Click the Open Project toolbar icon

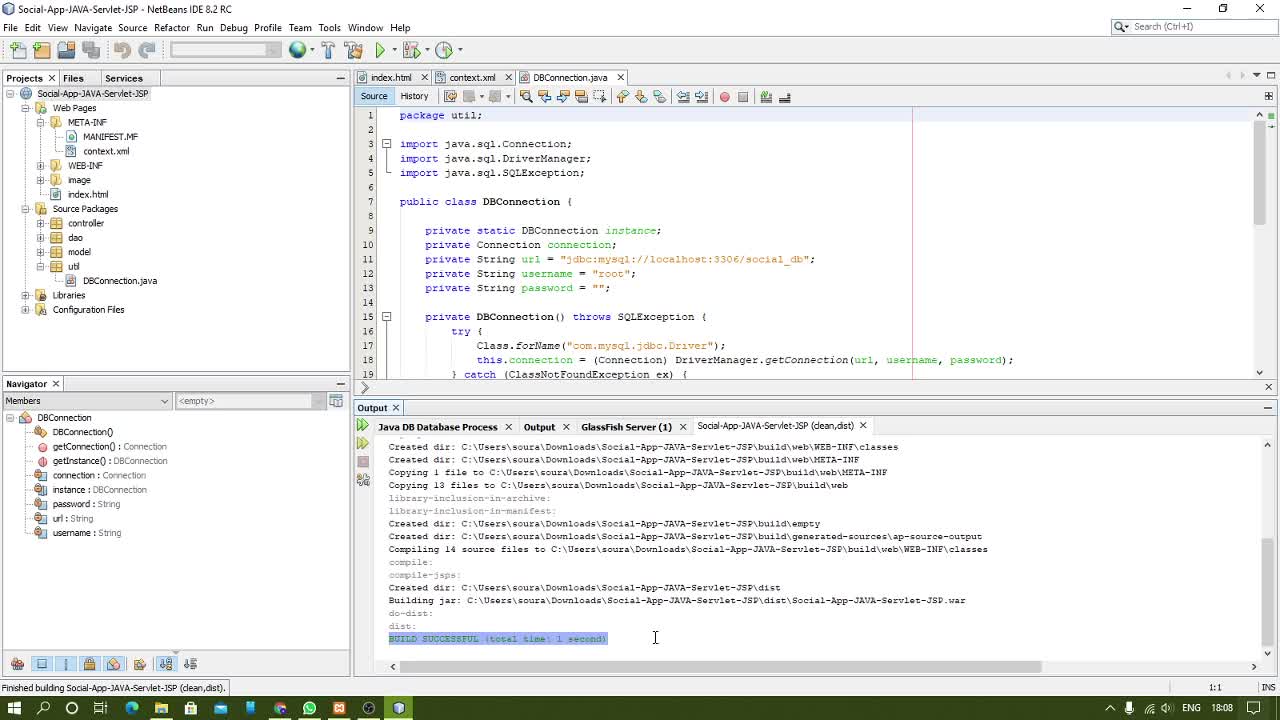[66, 49]
